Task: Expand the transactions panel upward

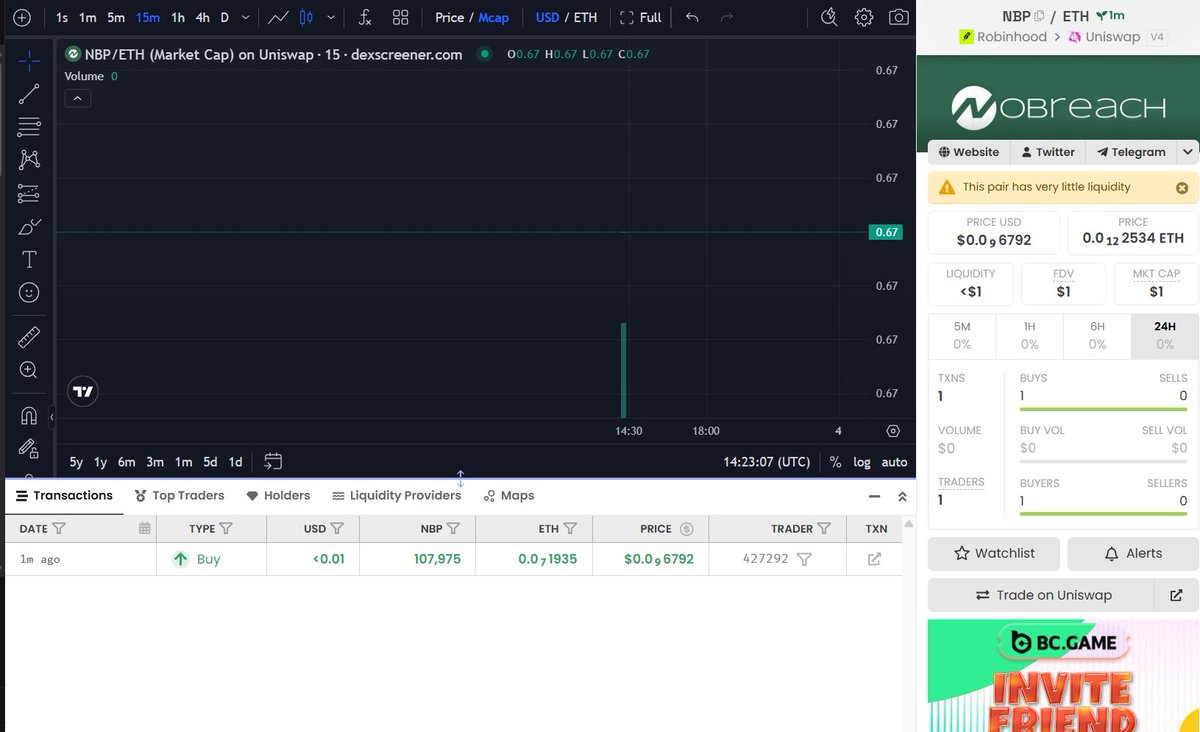Action: pyautogui.click(x=902, y=496)
